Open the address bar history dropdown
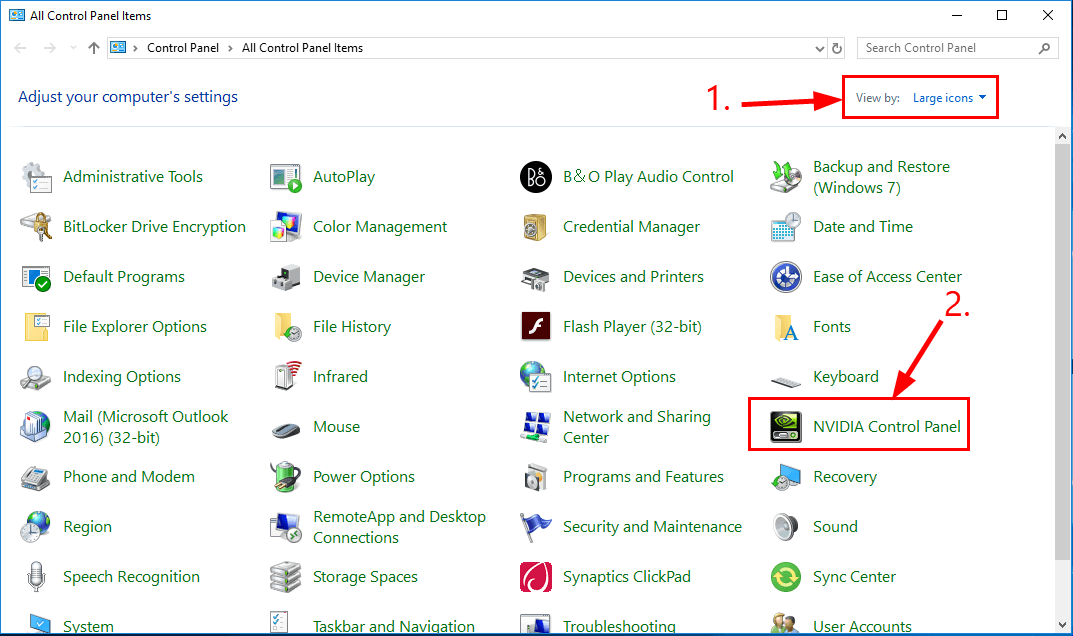Image resolution: width=1073 pixels, height=636 pixels. (x=820, y=47)
